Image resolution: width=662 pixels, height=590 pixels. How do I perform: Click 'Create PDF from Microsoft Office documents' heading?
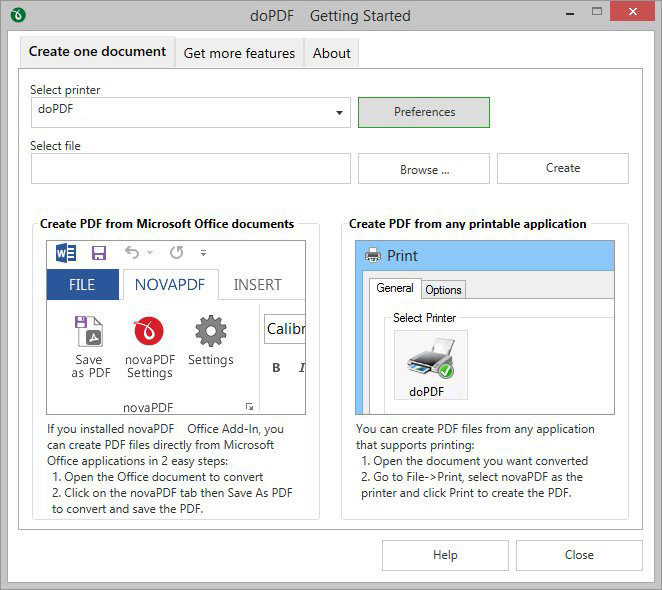coord(167,223)
